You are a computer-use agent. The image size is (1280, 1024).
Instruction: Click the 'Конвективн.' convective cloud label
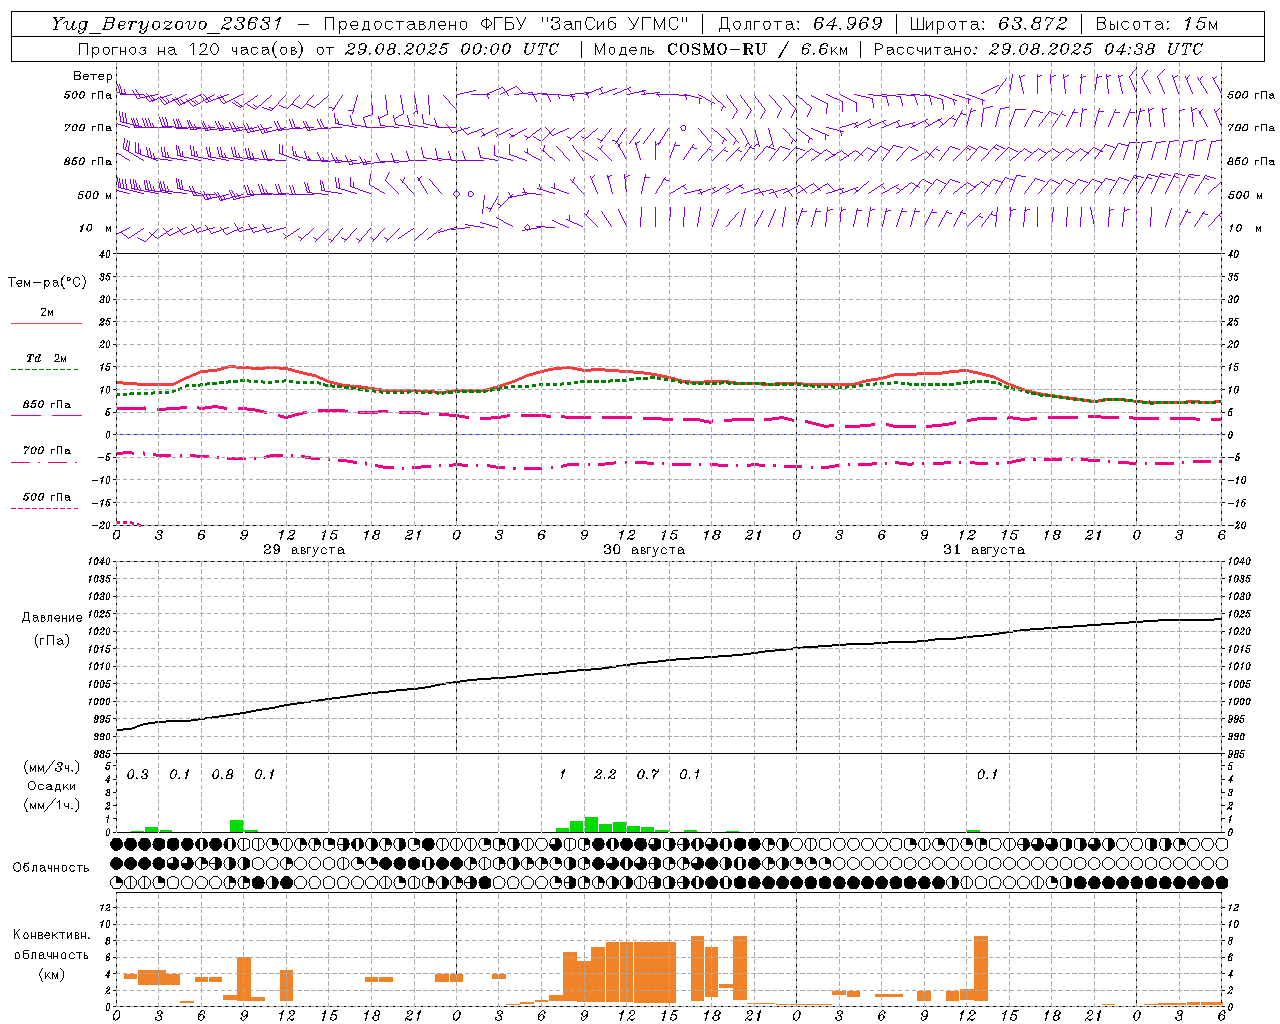(x=52, y=935)
